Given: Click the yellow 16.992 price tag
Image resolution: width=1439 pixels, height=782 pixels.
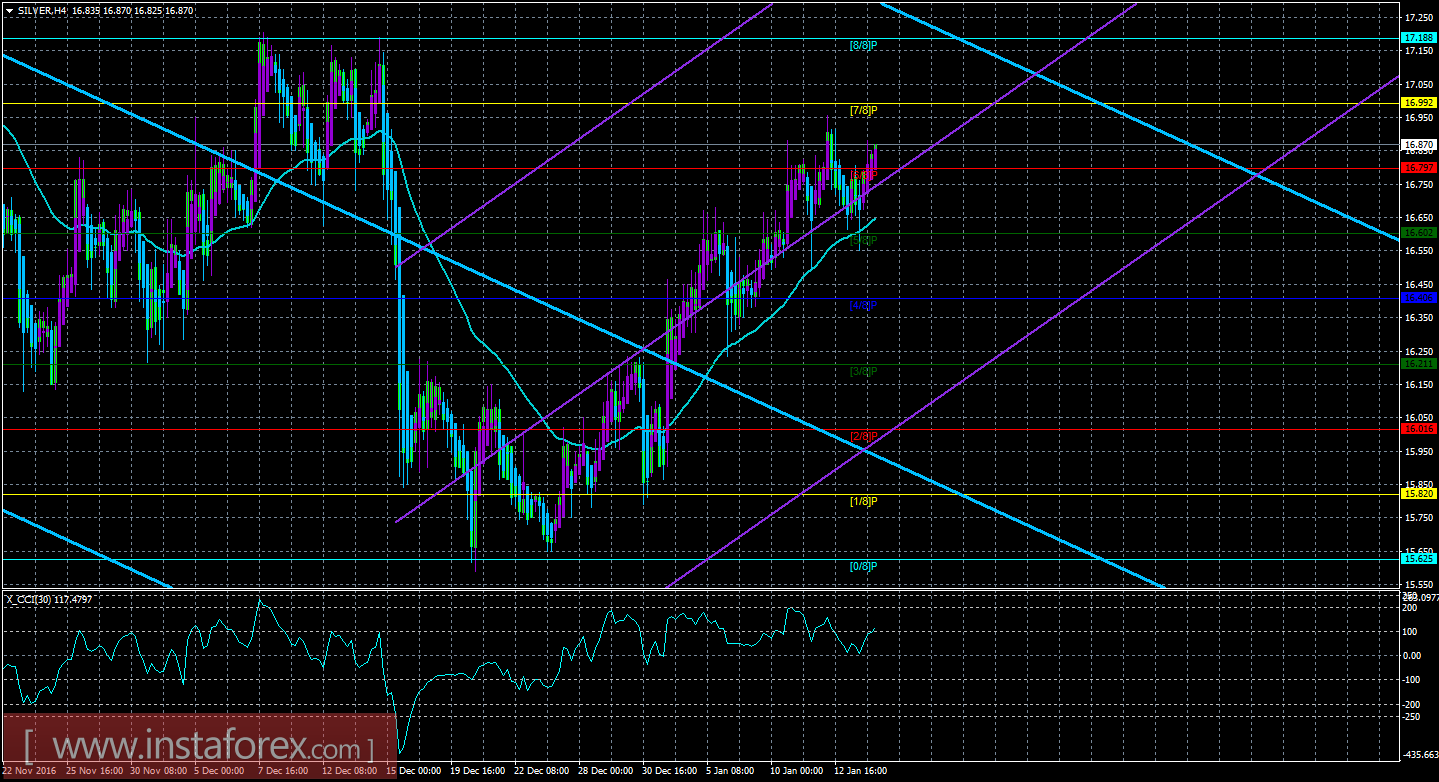Looking at the screenshot, I should pos(1419,102).
